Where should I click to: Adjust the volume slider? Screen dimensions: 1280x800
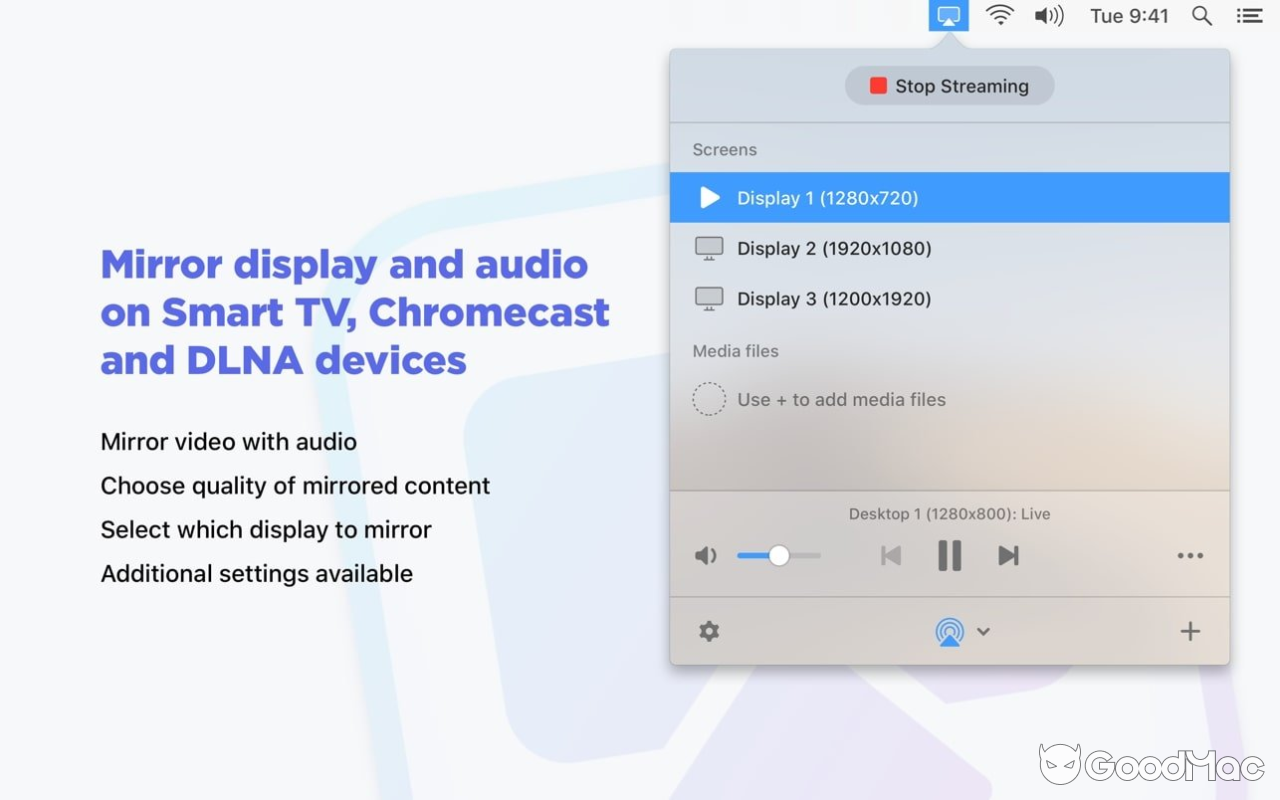(x=779, y=555)
